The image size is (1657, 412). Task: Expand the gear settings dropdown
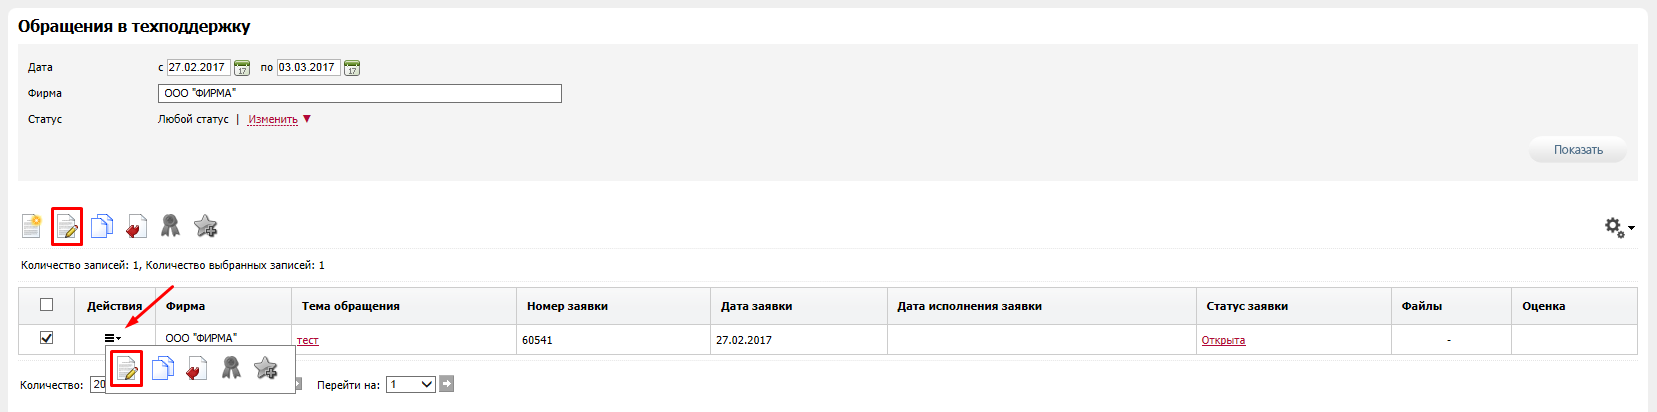1620,228
